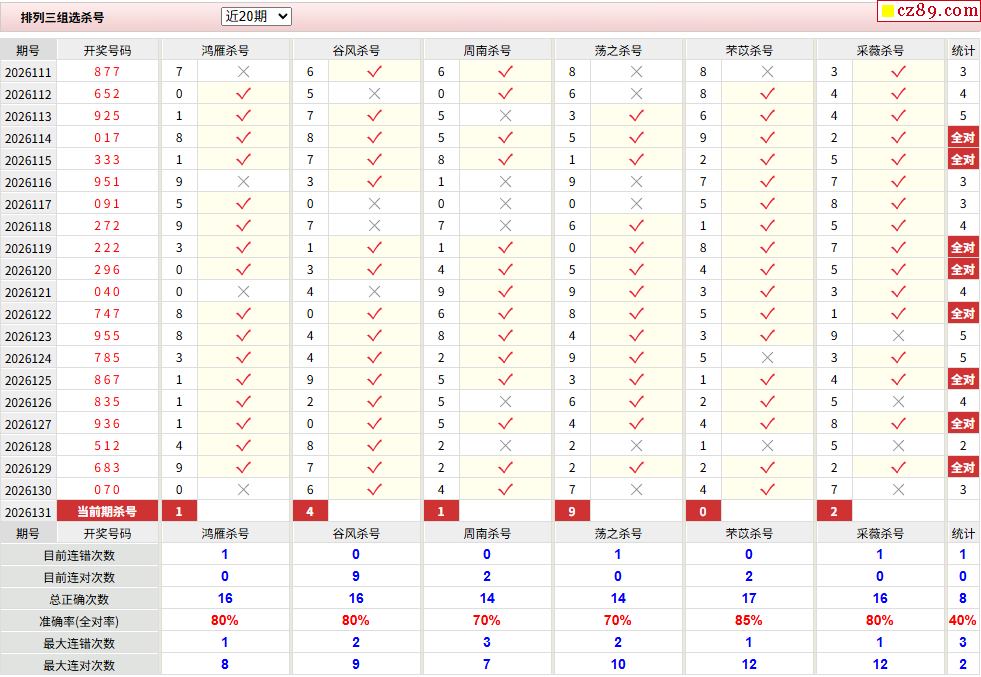Click 采薇杀号 red box for 2026131
Screen dimensions: 981x677
click(x=834, y=511)
